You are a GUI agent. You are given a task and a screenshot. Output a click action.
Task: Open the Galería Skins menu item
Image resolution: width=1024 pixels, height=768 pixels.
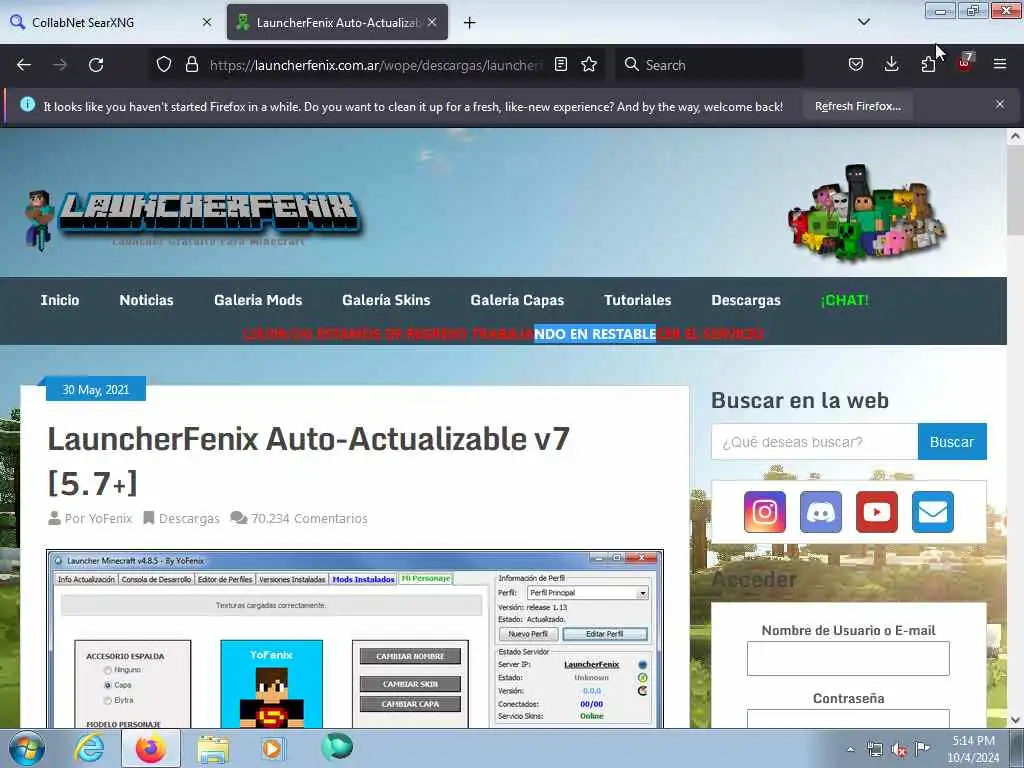point(386,300)
